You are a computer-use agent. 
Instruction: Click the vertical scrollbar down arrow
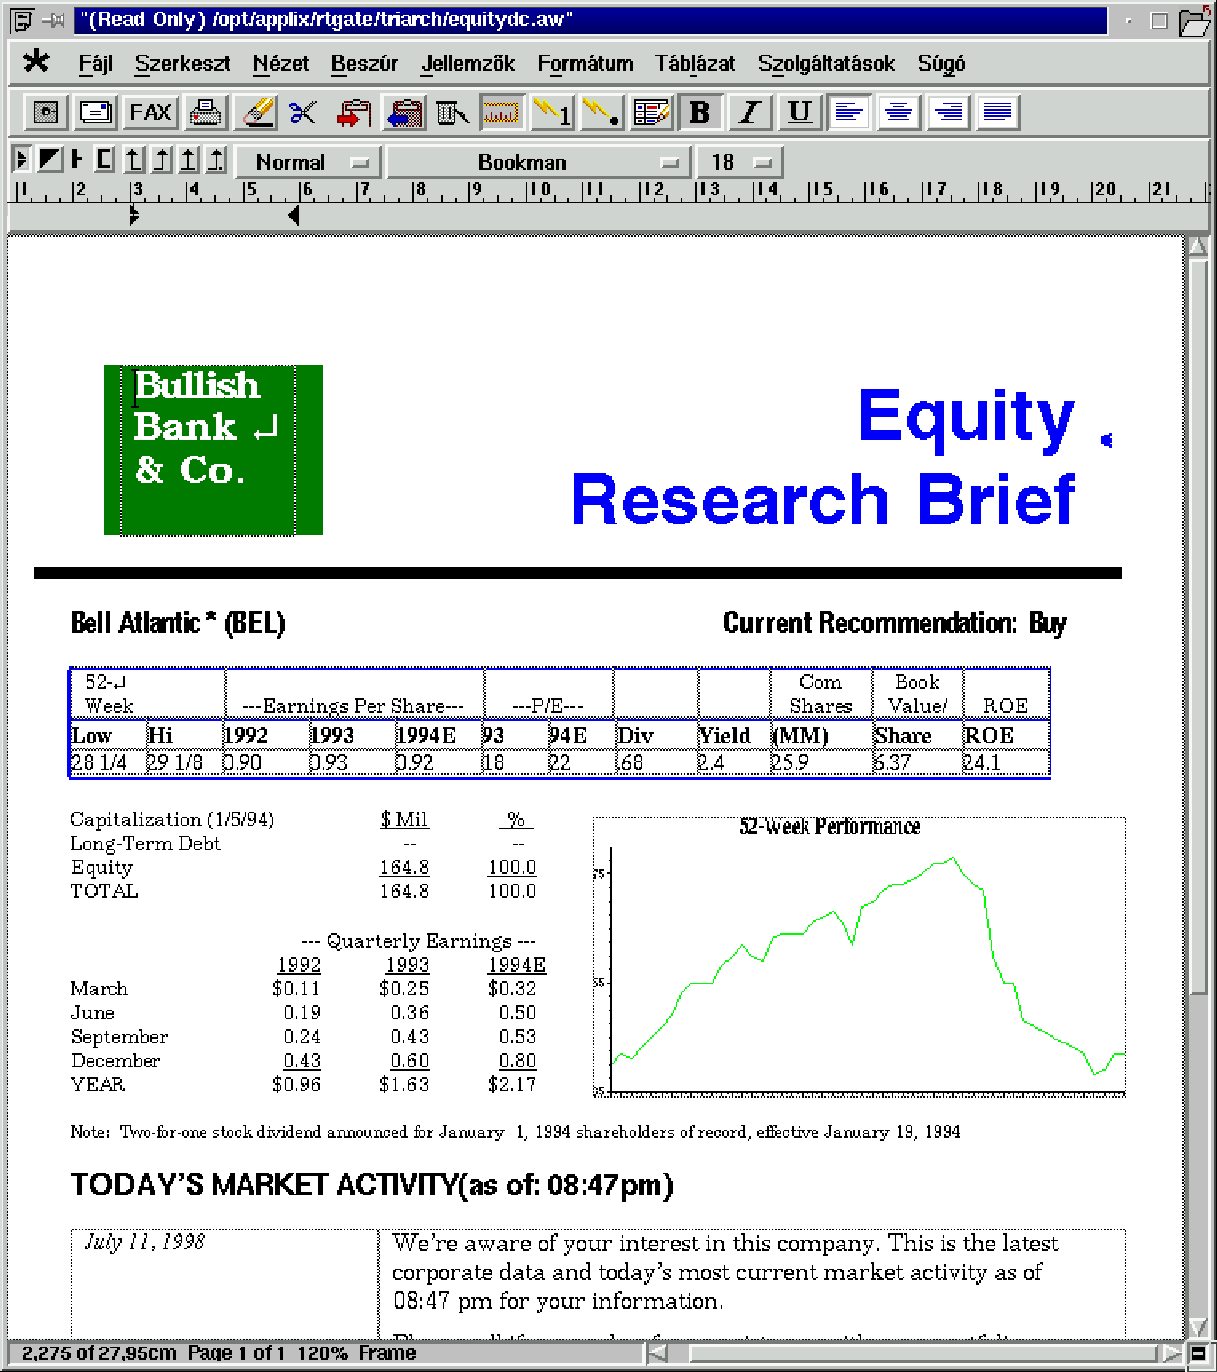[1198, 1327]
